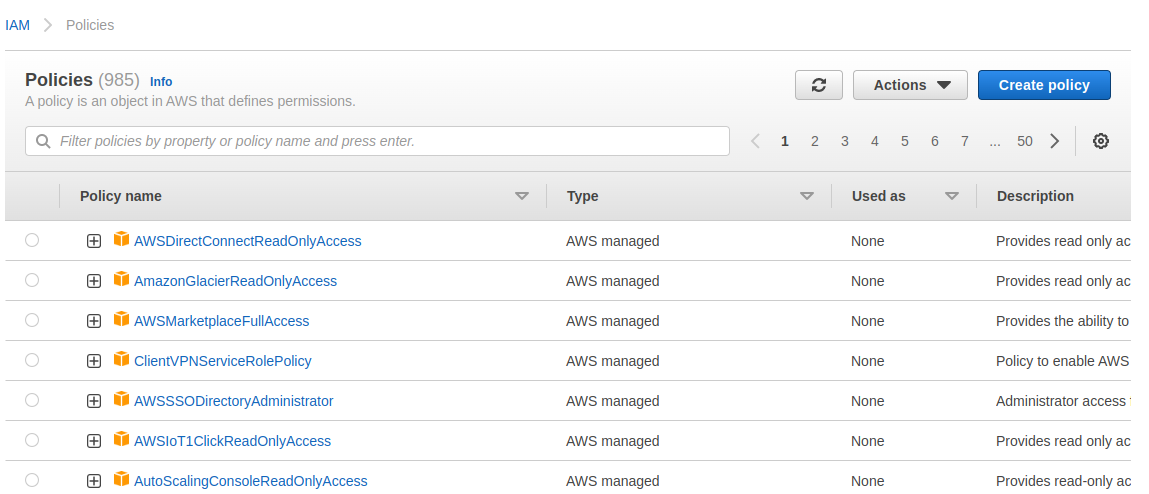Viewport: 1149px width, 494px height.
Task: Click the search magnifier icon in filter box
Action: pyautogui.click(x=43, y=141)
